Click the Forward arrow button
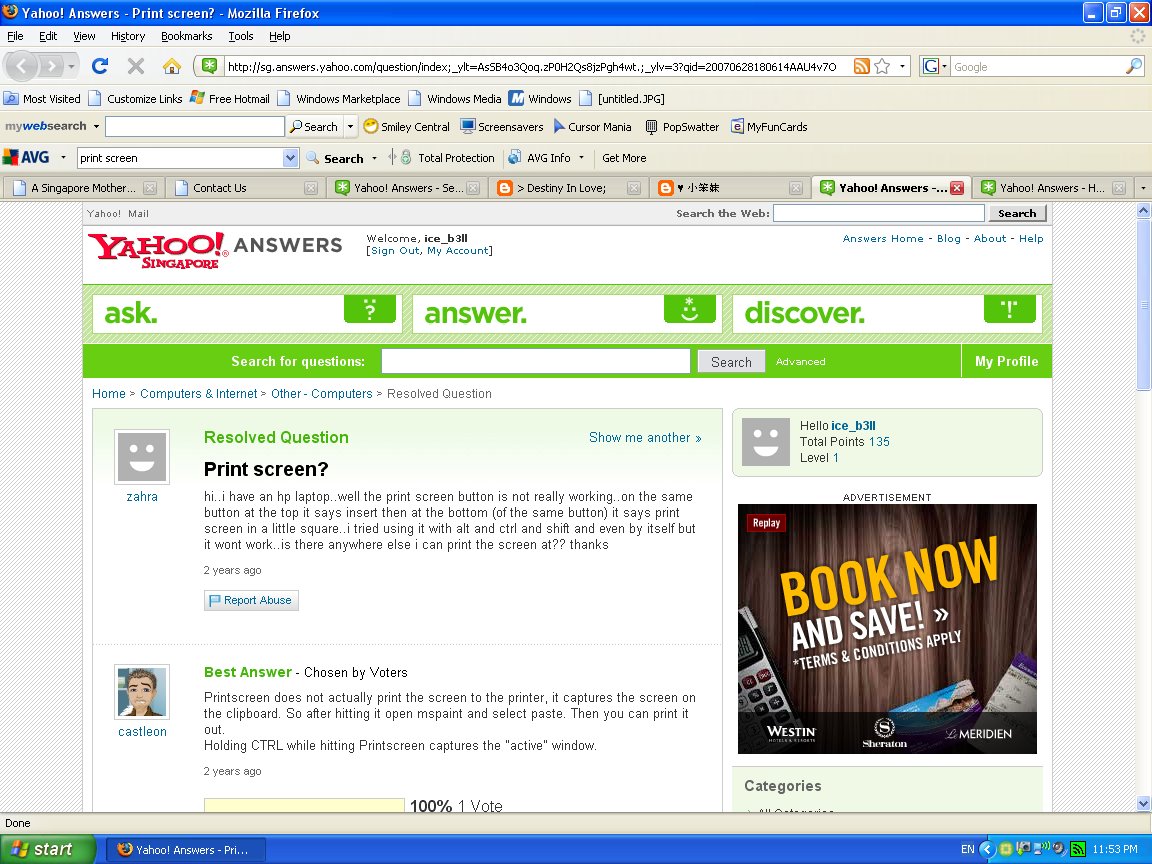This screenshot has height=864, width=1152. click(x=50, y=67)
